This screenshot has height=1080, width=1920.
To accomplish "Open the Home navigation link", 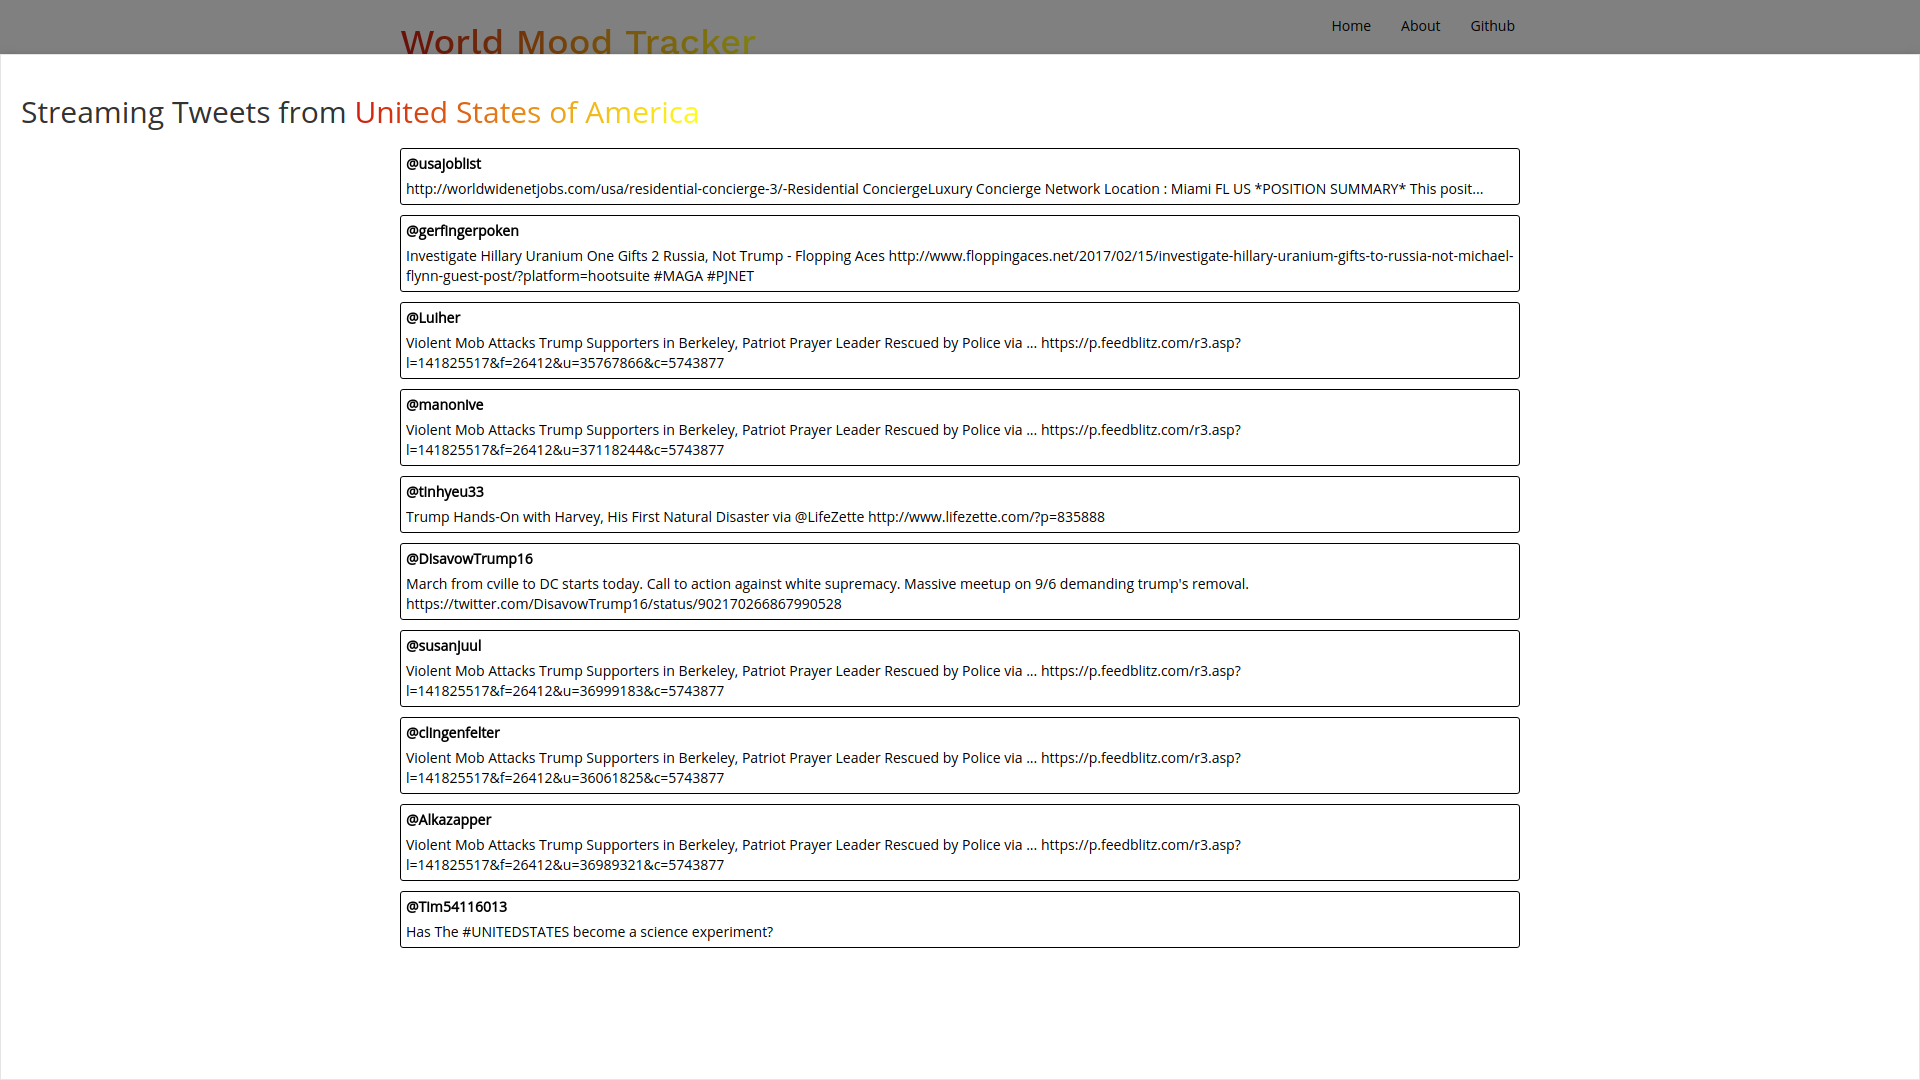I will pos(1350,26).
